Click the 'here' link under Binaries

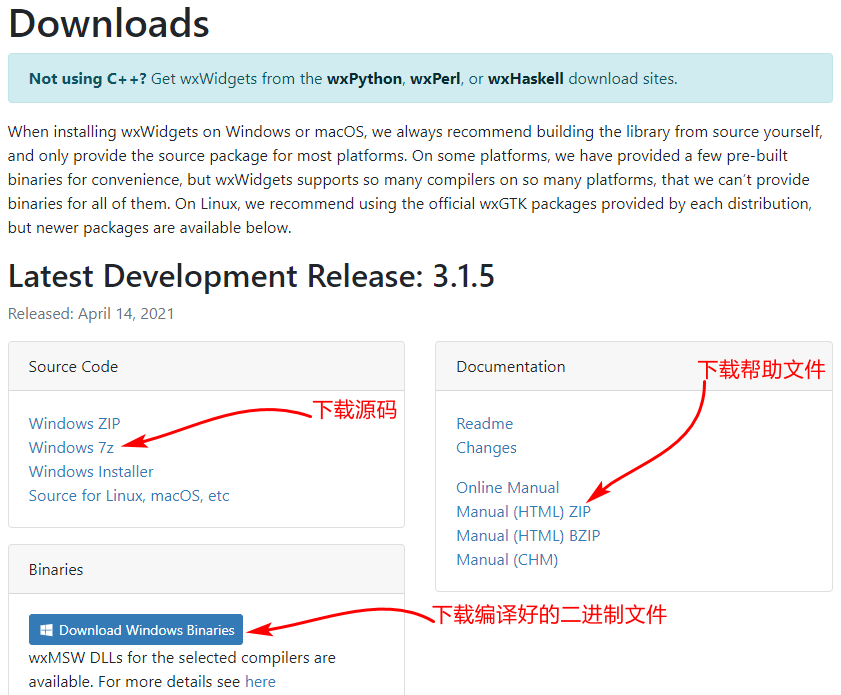point(260,681)
